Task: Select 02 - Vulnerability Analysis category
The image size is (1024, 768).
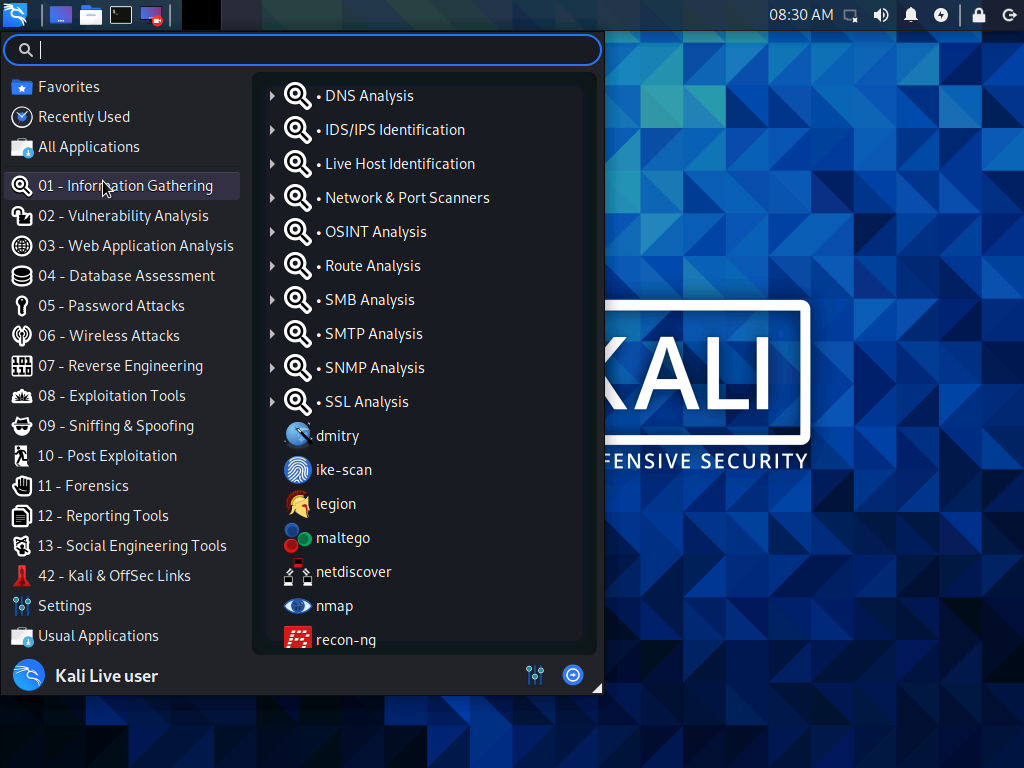Action: coord(122,216)
